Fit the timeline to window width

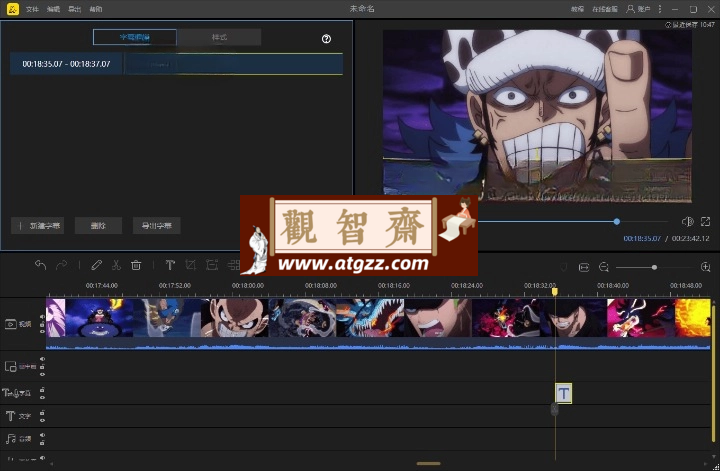584,267
